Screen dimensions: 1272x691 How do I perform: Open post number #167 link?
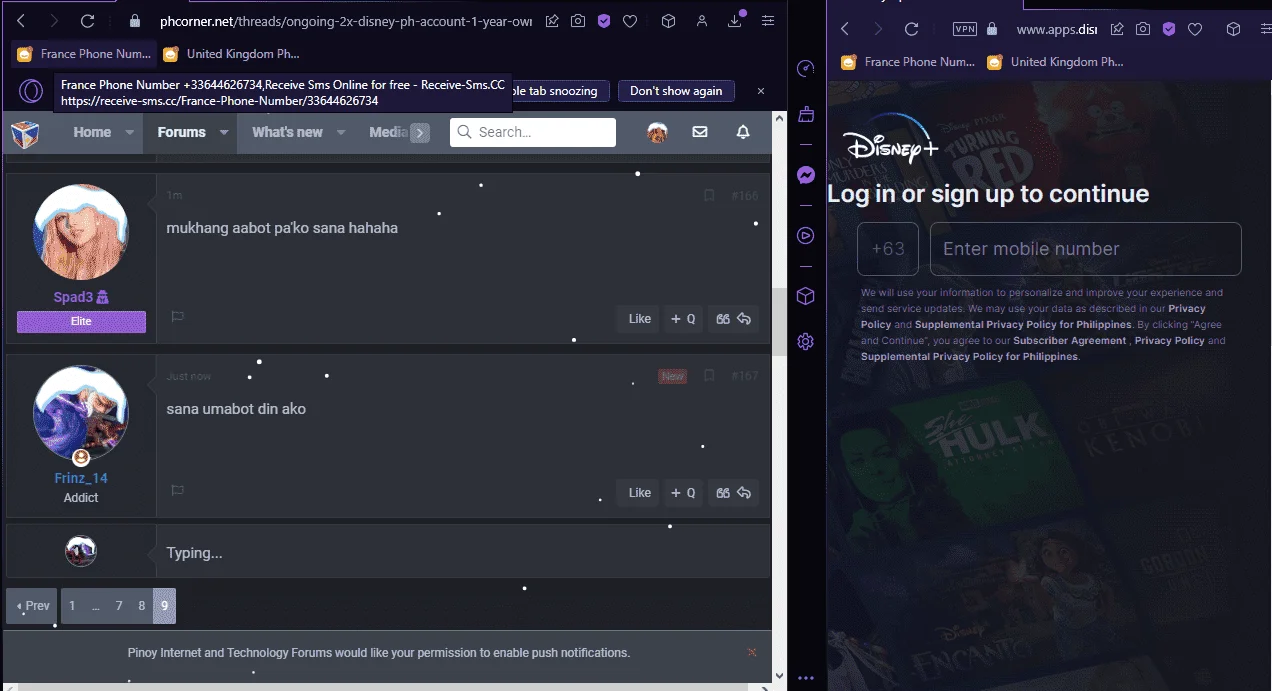tap(744, 376)
